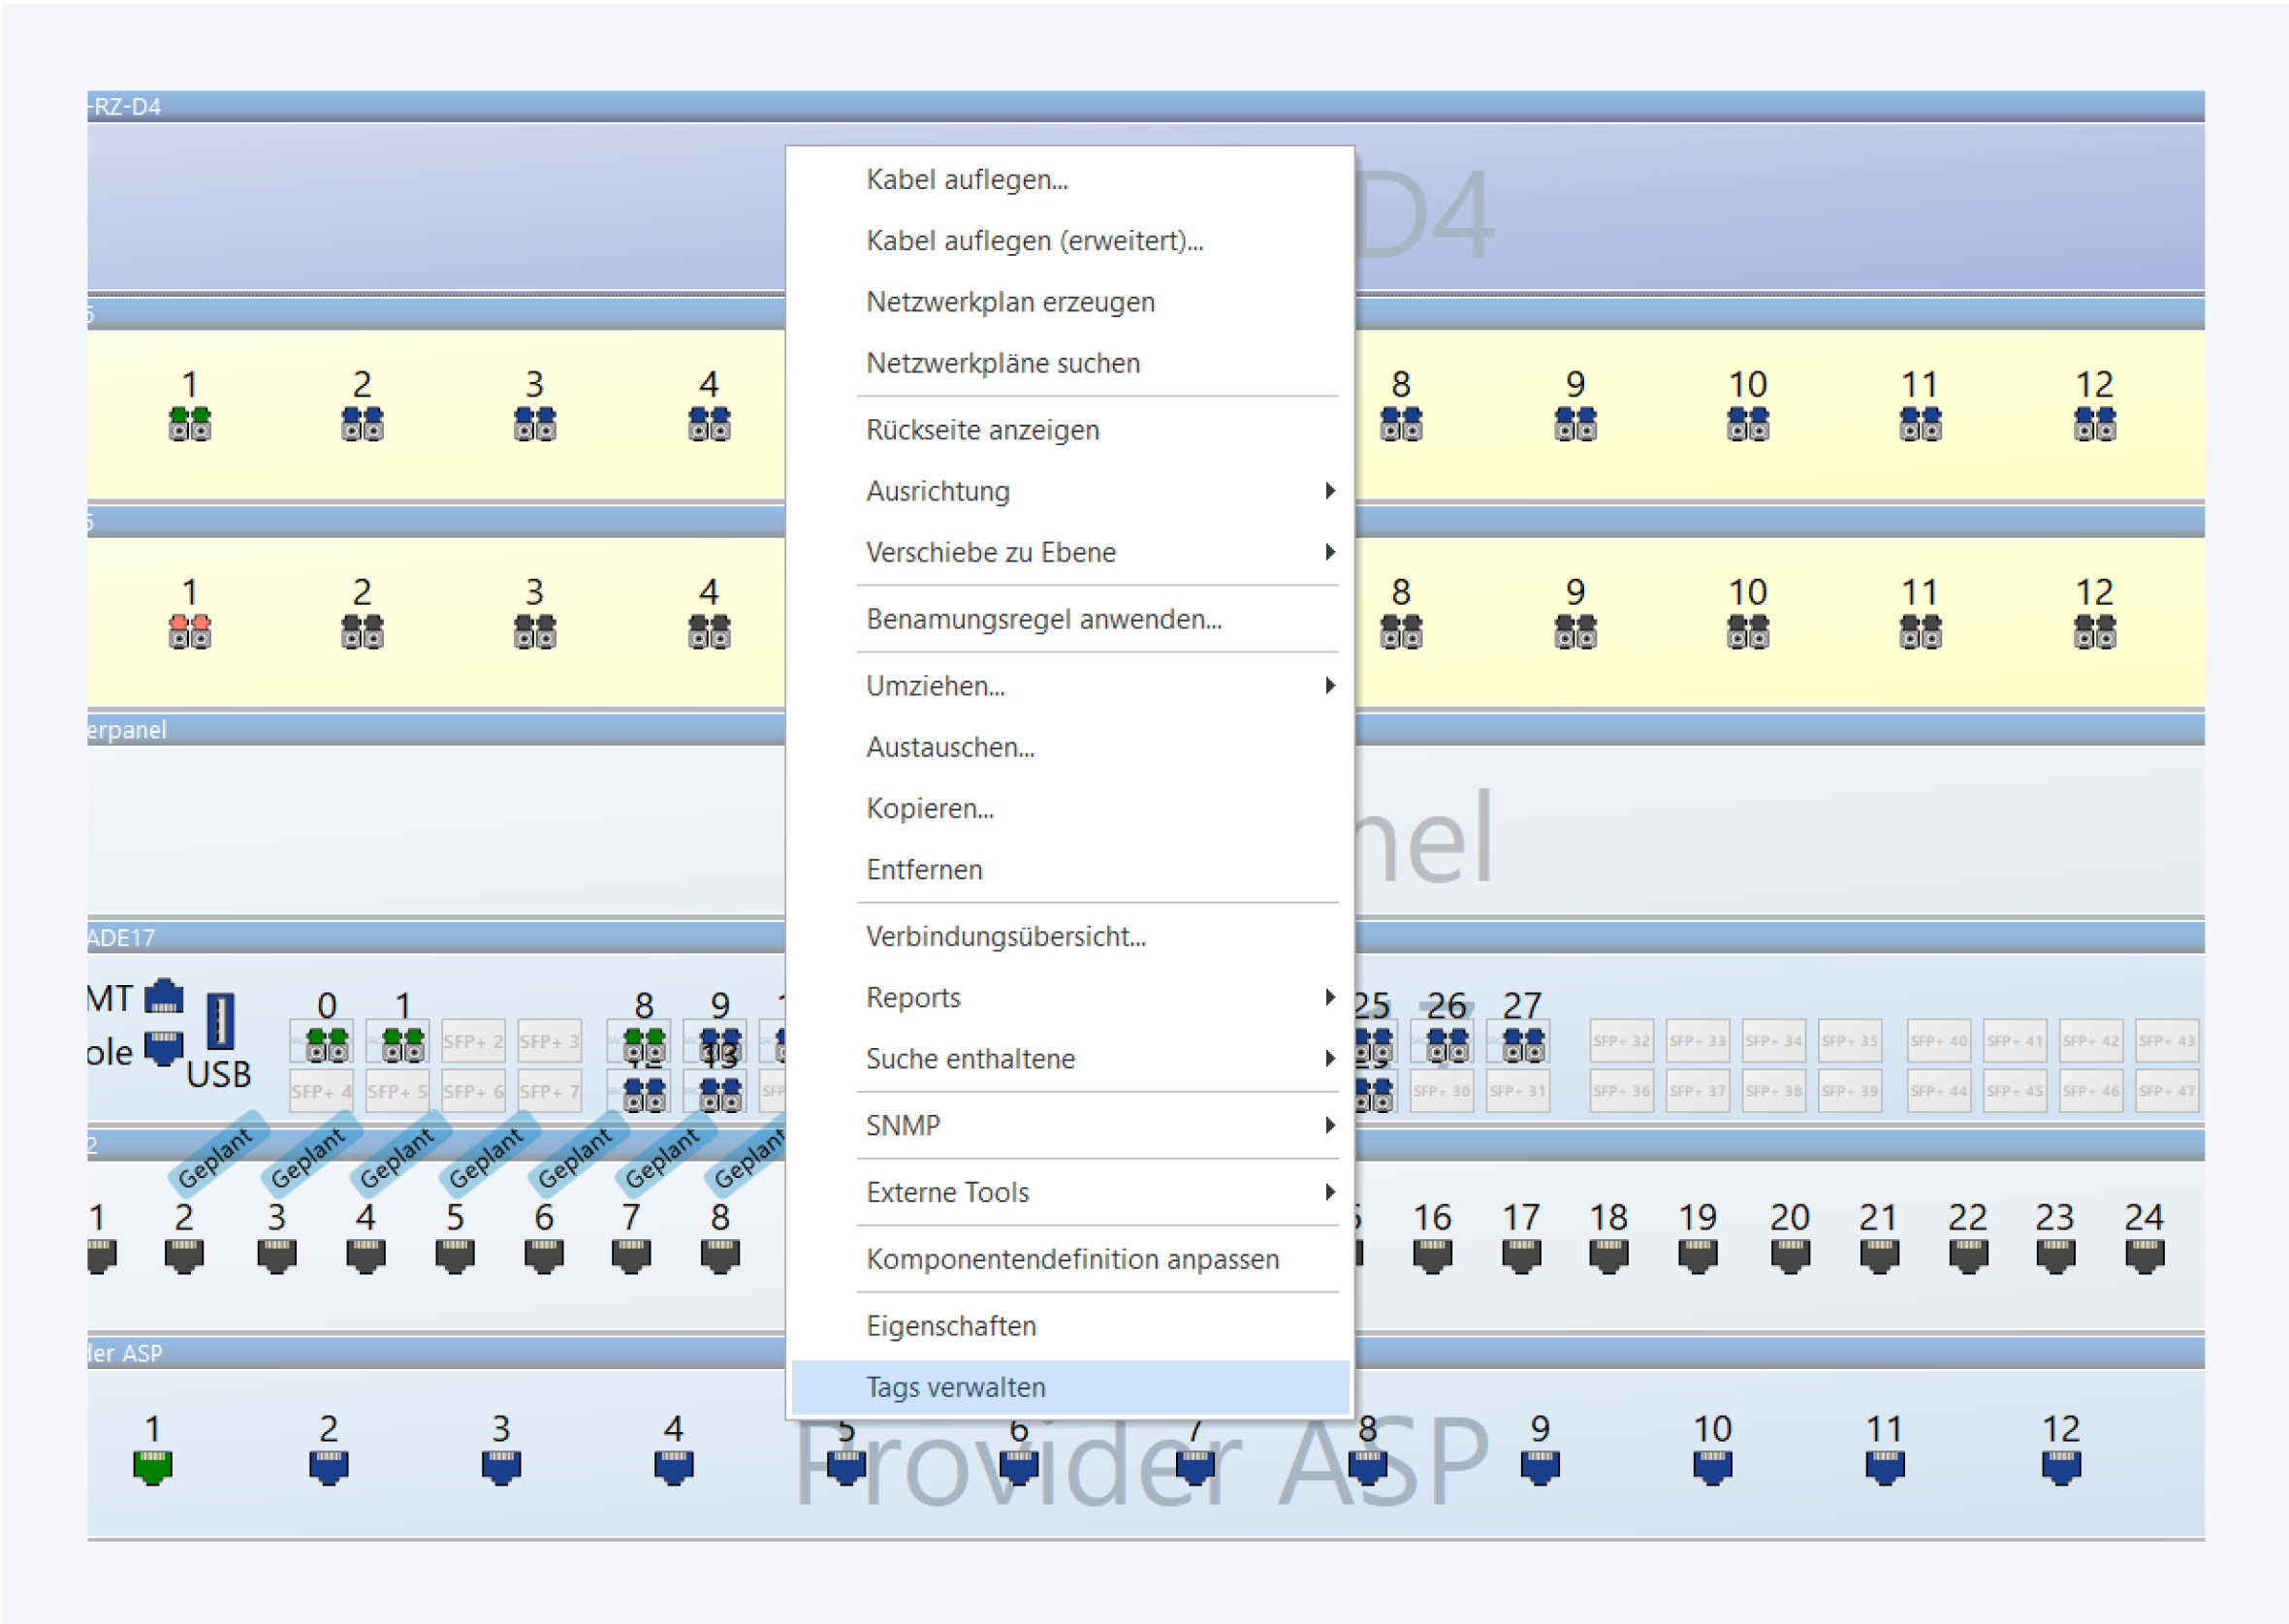Click the red fiber port 1 in second panel
2289x1624 pixels.
[x=189, y=631]
